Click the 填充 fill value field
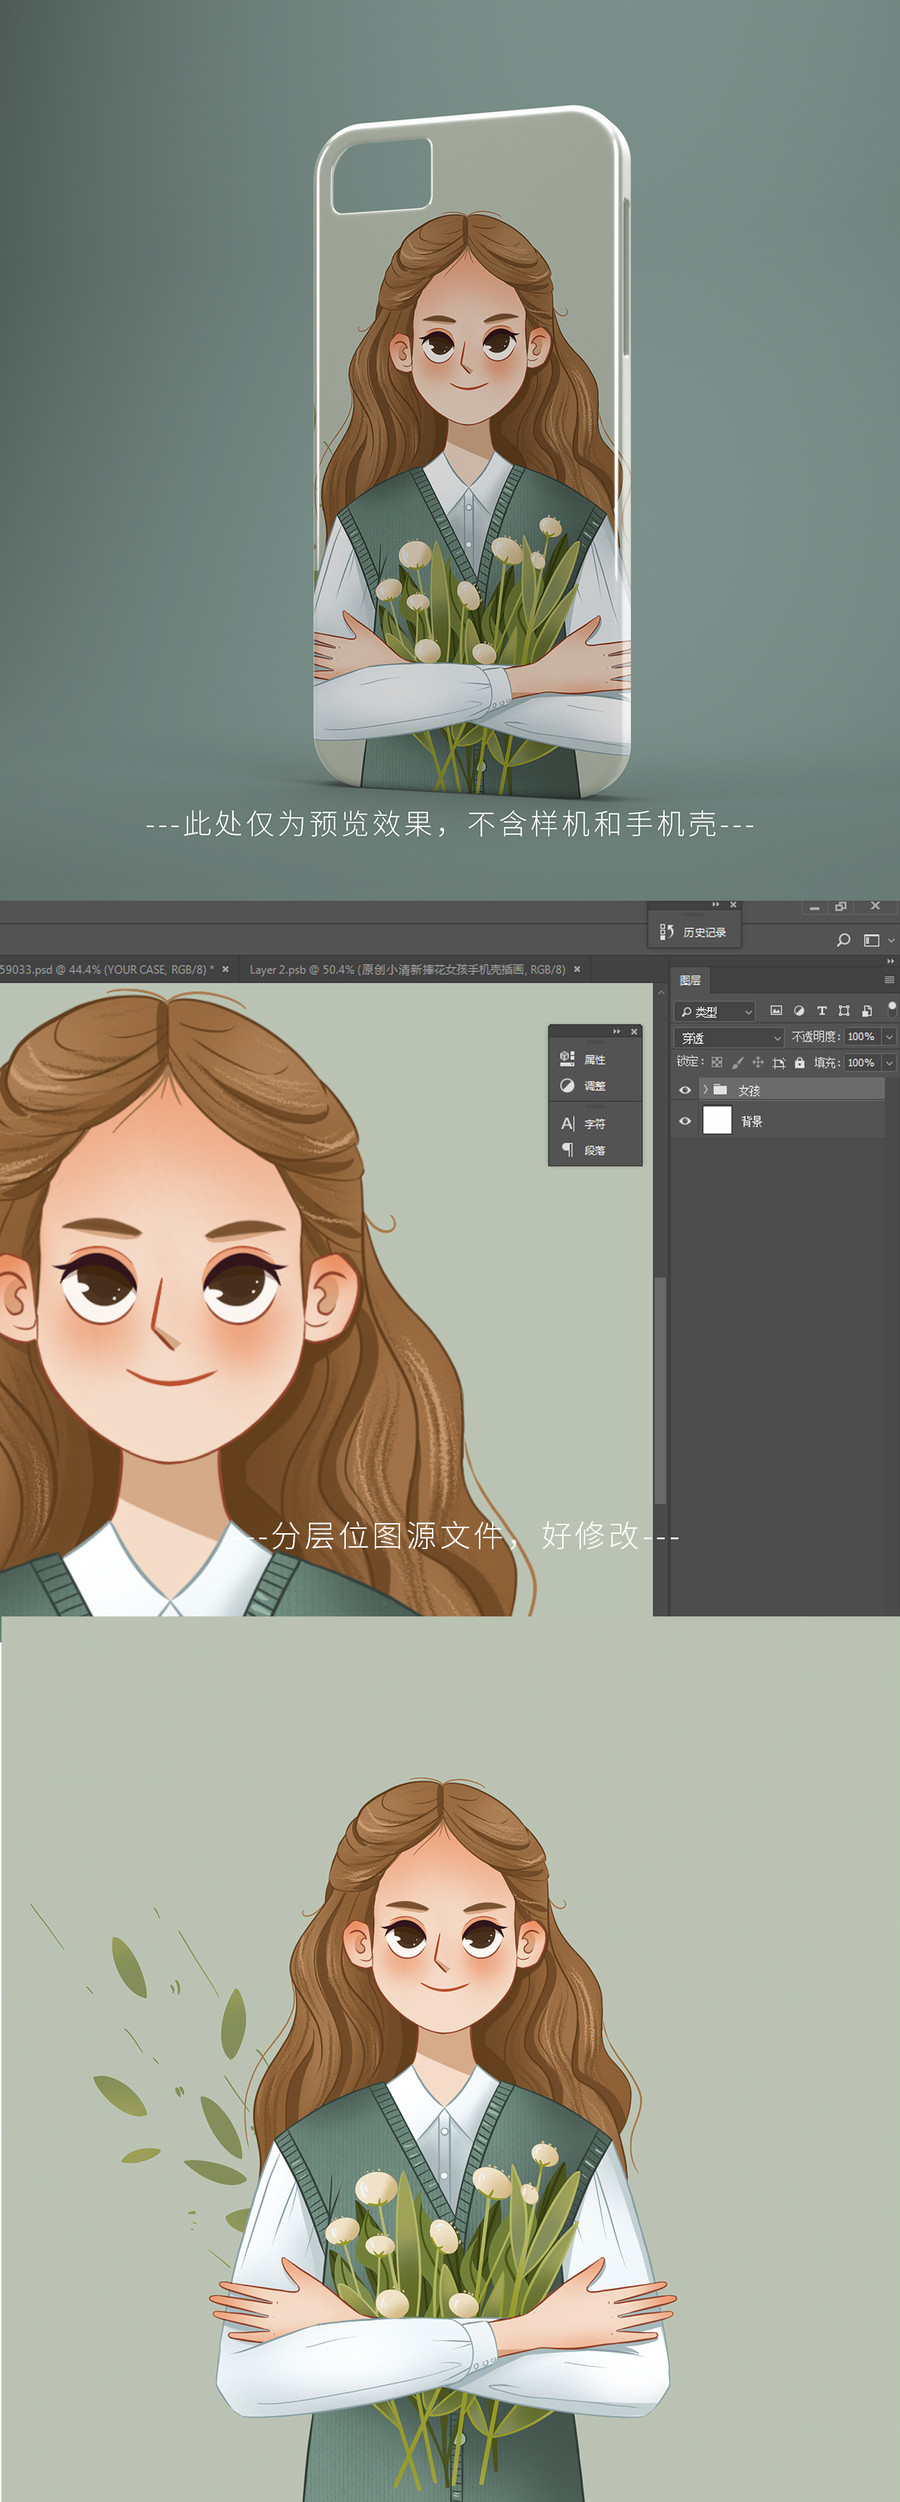This screenshot has height=2502, width=900. [x=861, y=1063]
